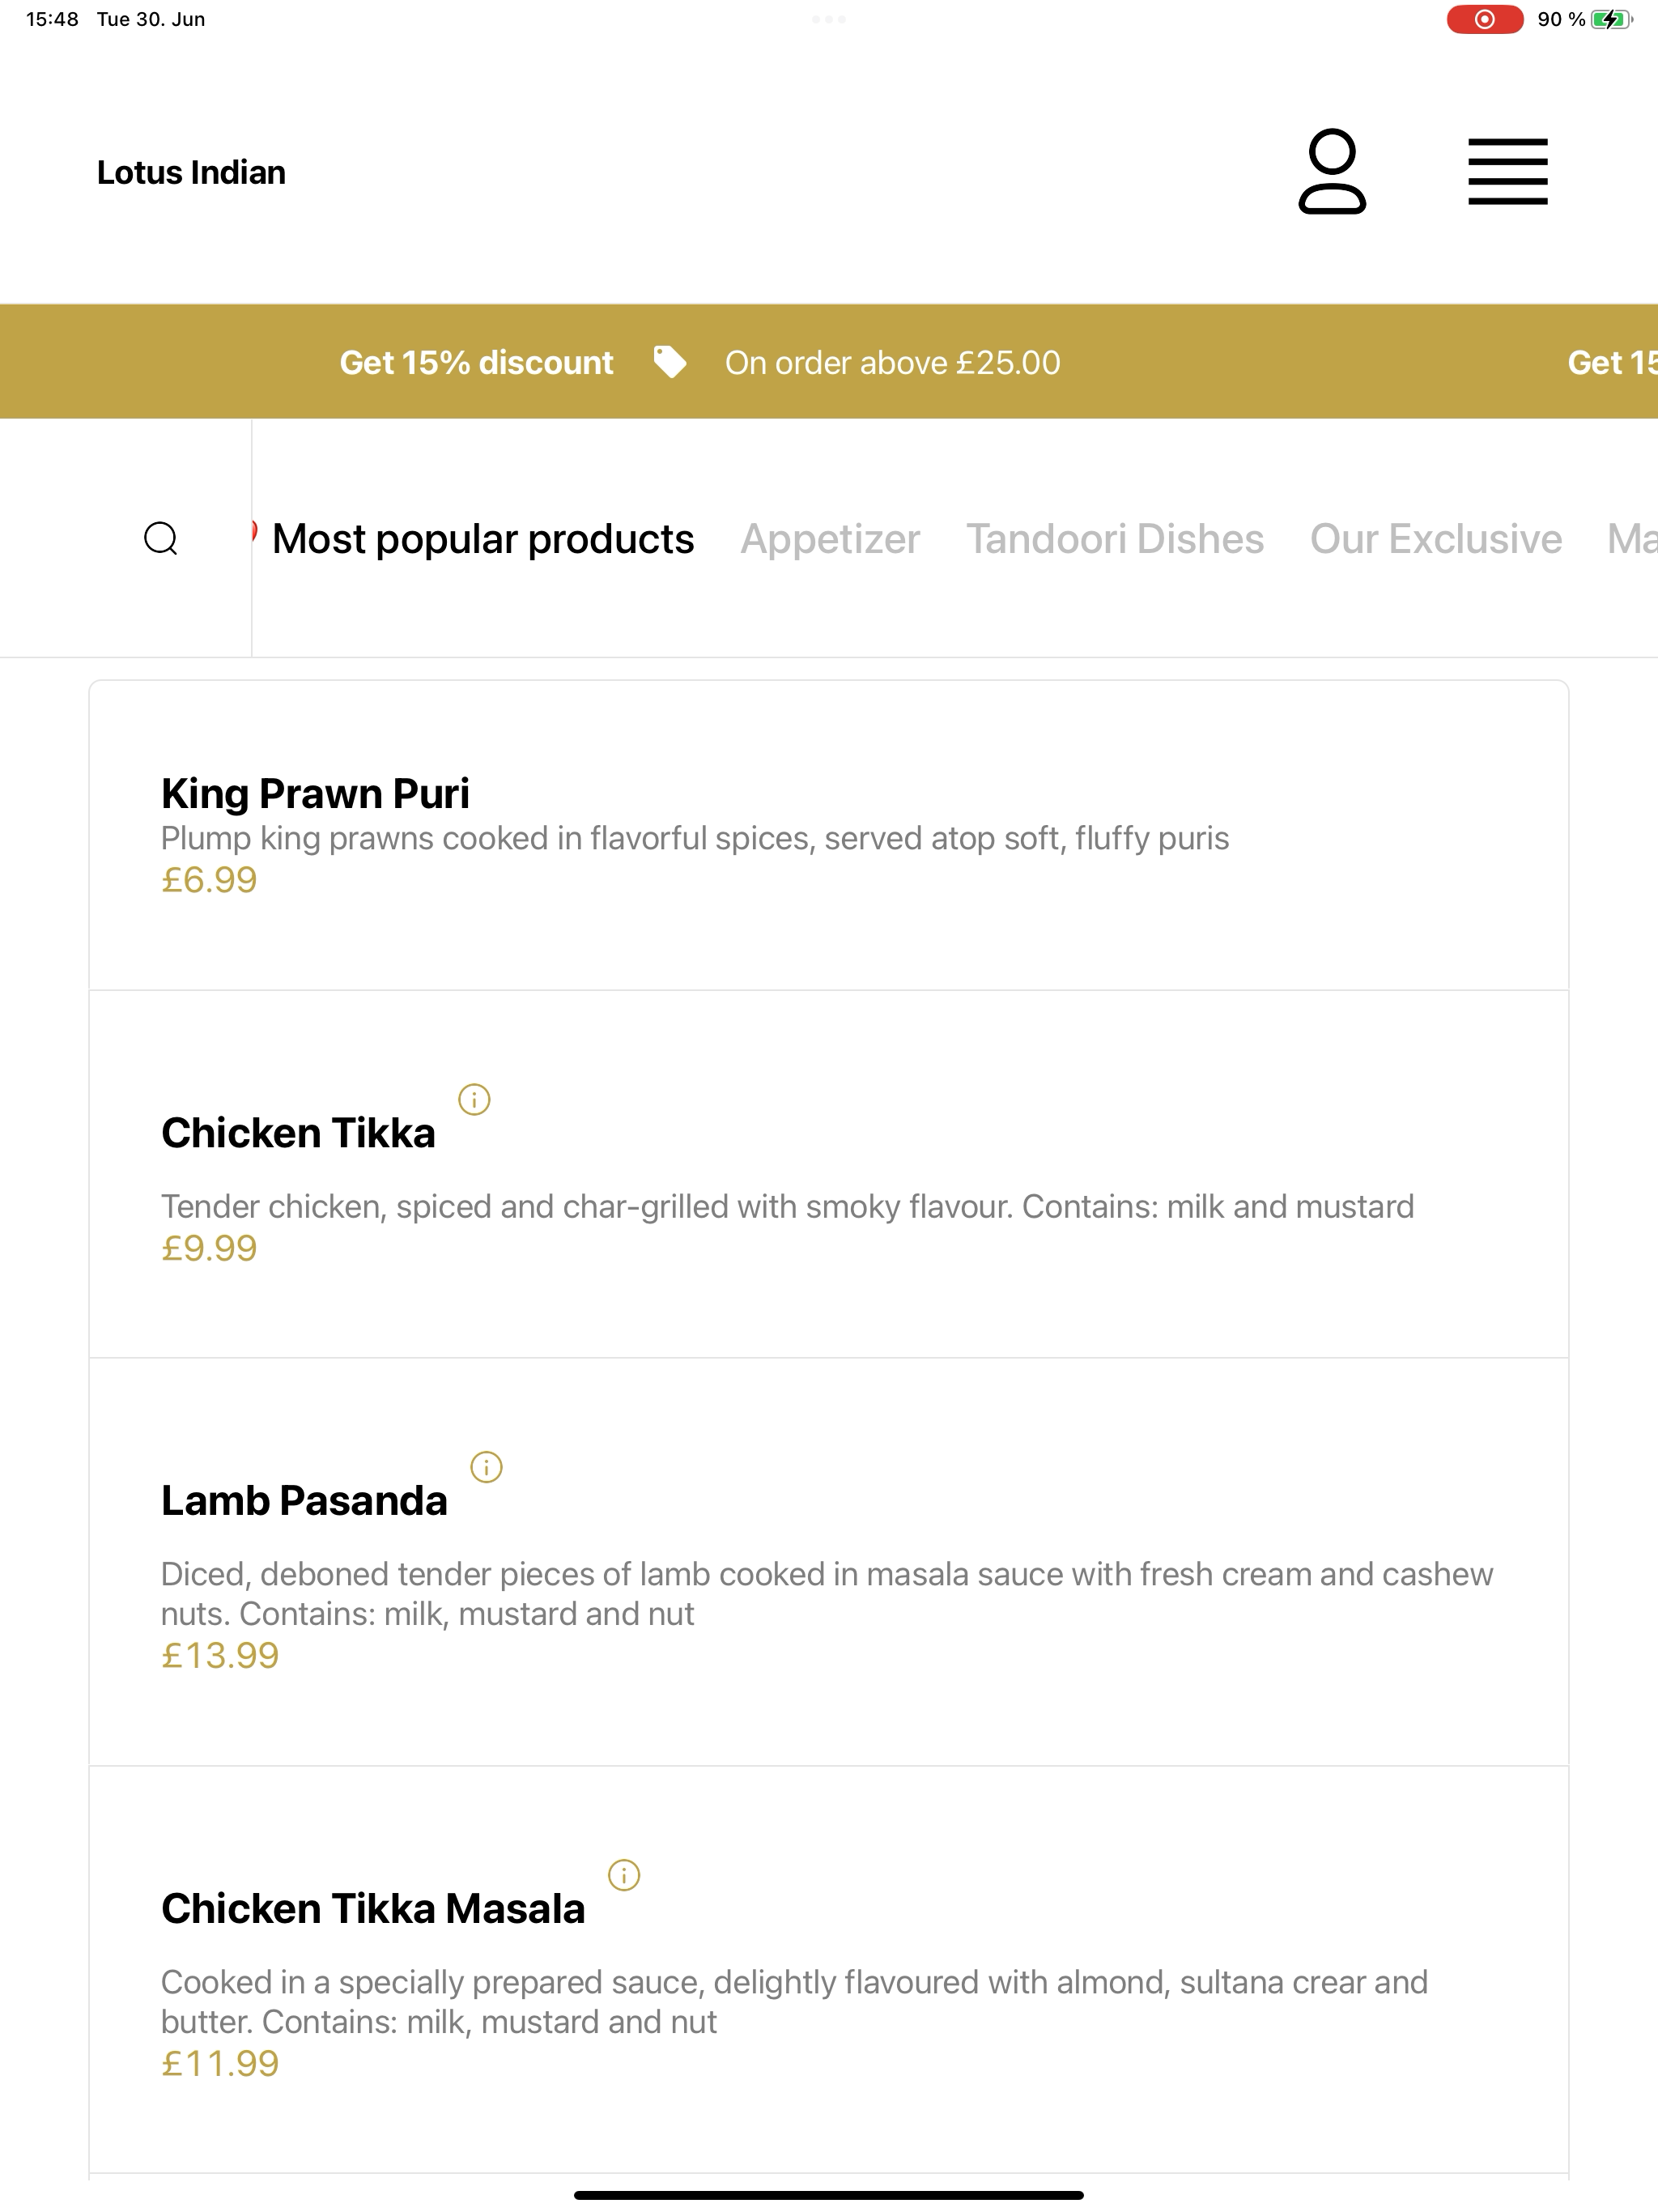Go to Lotus Indian home link
This screenshot has width=1658, height=2212.
191,172
